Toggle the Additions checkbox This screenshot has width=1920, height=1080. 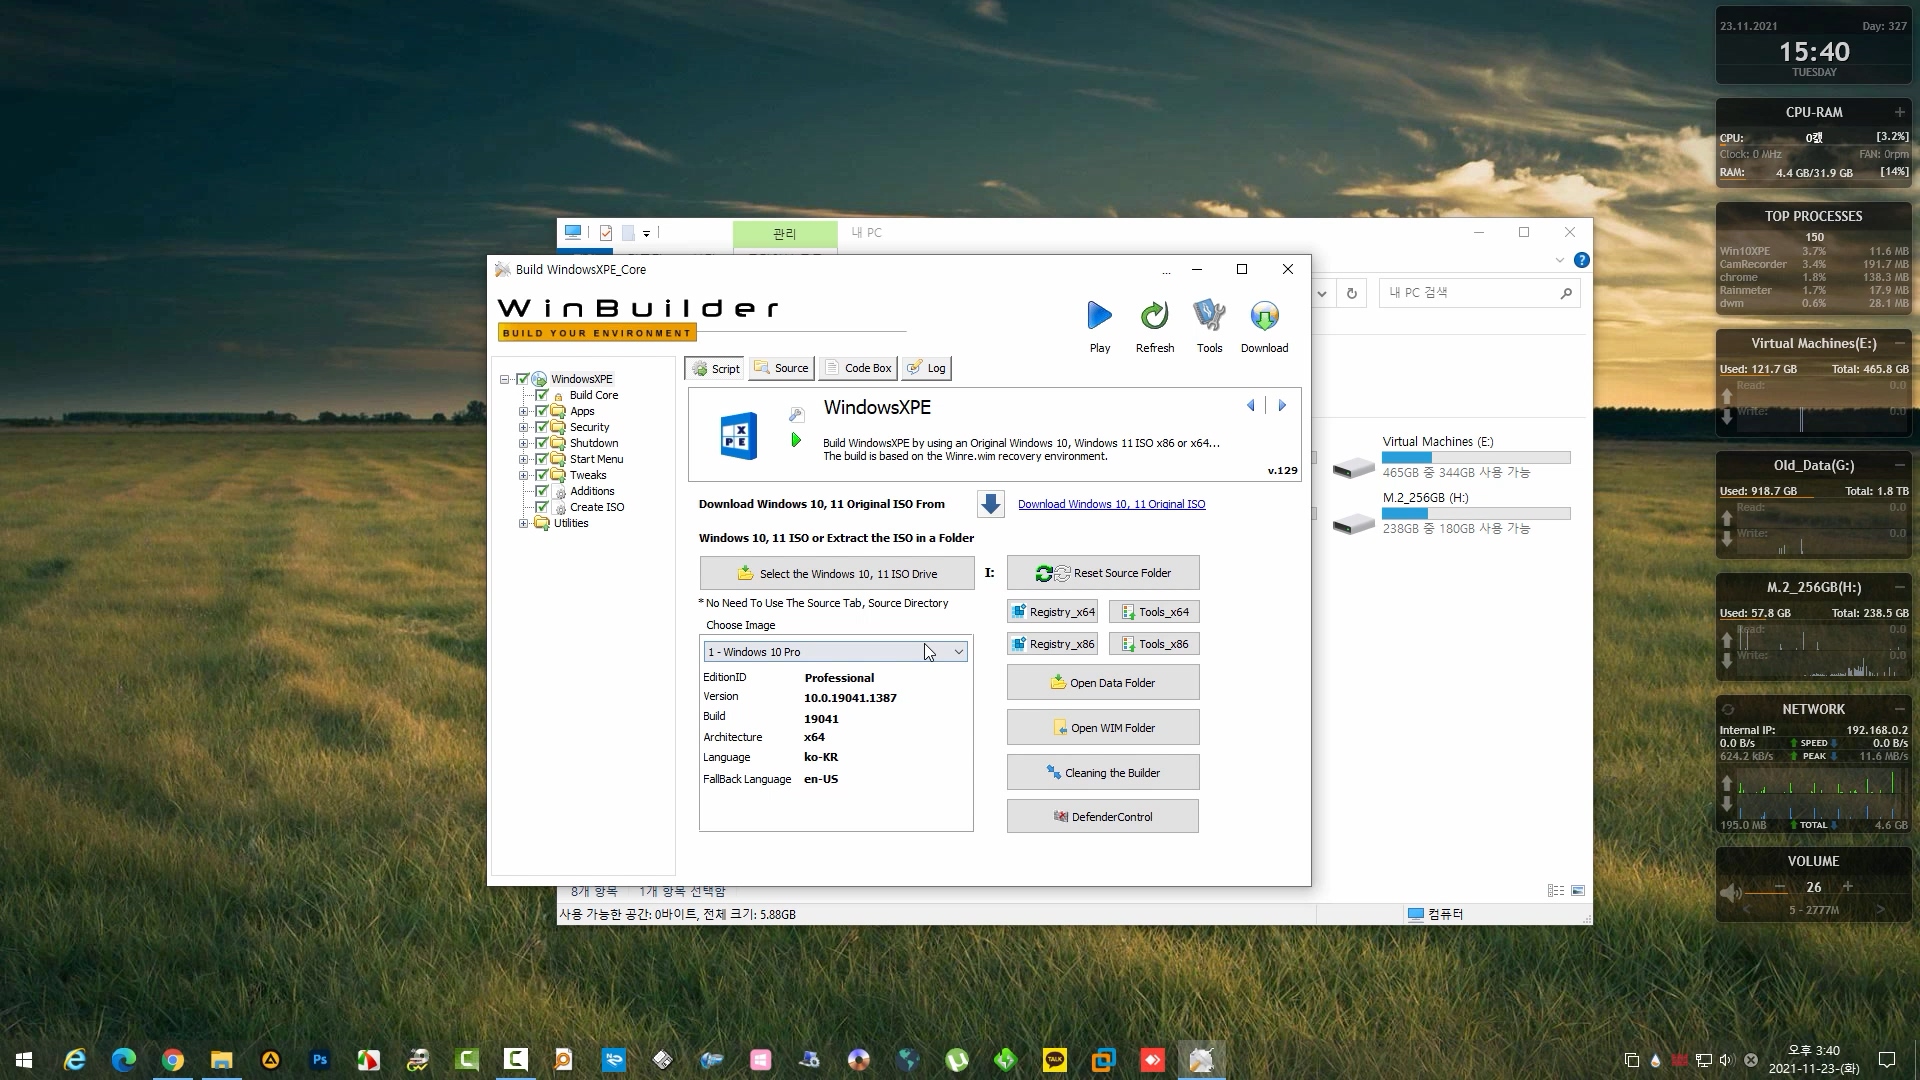(542, 491)
